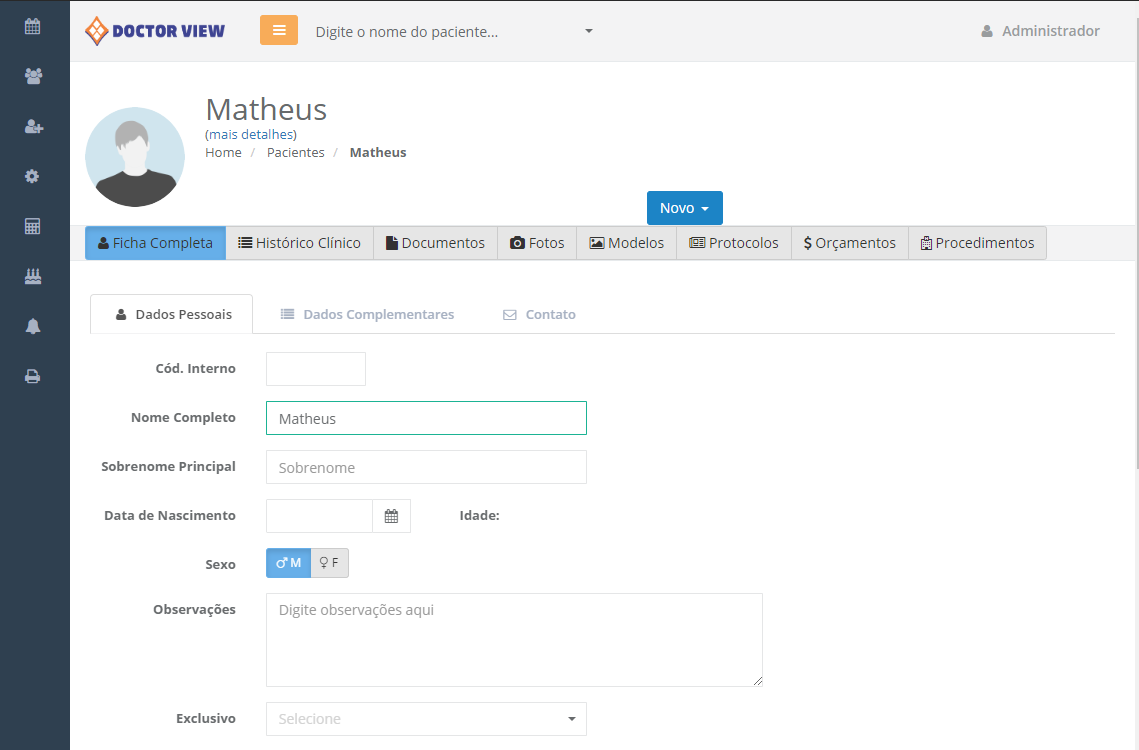
Task: Click the printer icon in sidebar
Action: pos(33,376)
